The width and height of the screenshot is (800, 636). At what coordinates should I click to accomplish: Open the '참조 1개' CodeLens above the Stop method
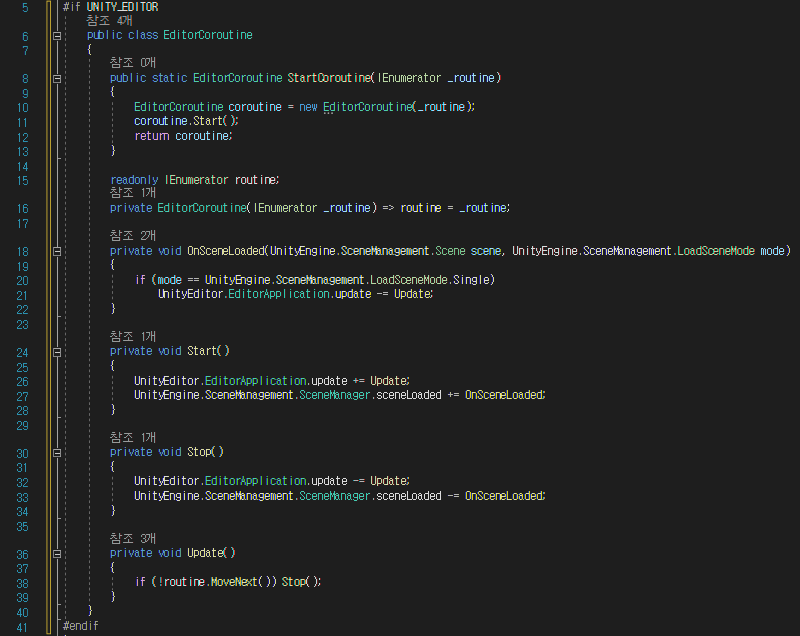point(133,438)
